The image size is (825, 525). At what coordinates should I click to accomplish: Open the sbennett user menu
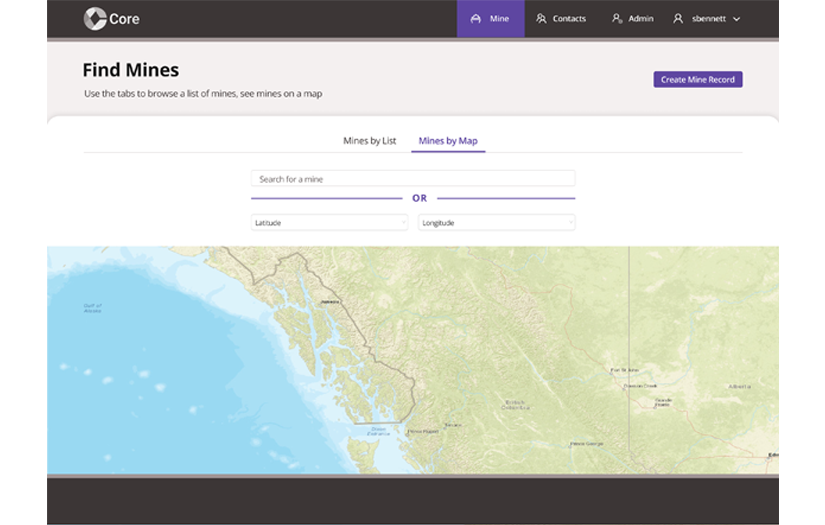[x=707, y=19]
